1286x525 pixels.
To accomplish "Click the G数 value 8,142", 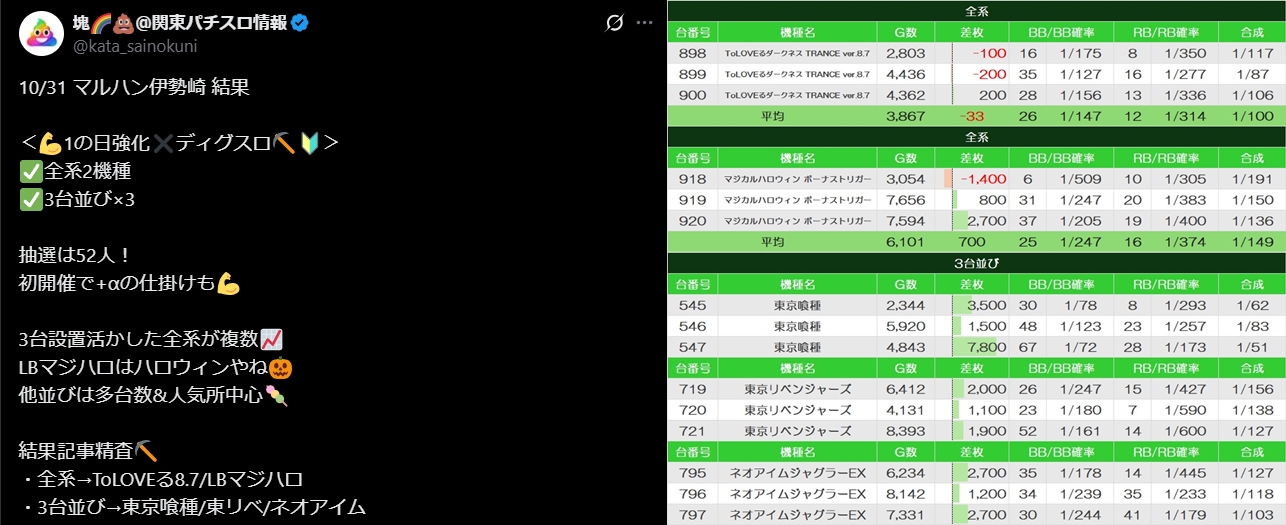I will (906, 494).
